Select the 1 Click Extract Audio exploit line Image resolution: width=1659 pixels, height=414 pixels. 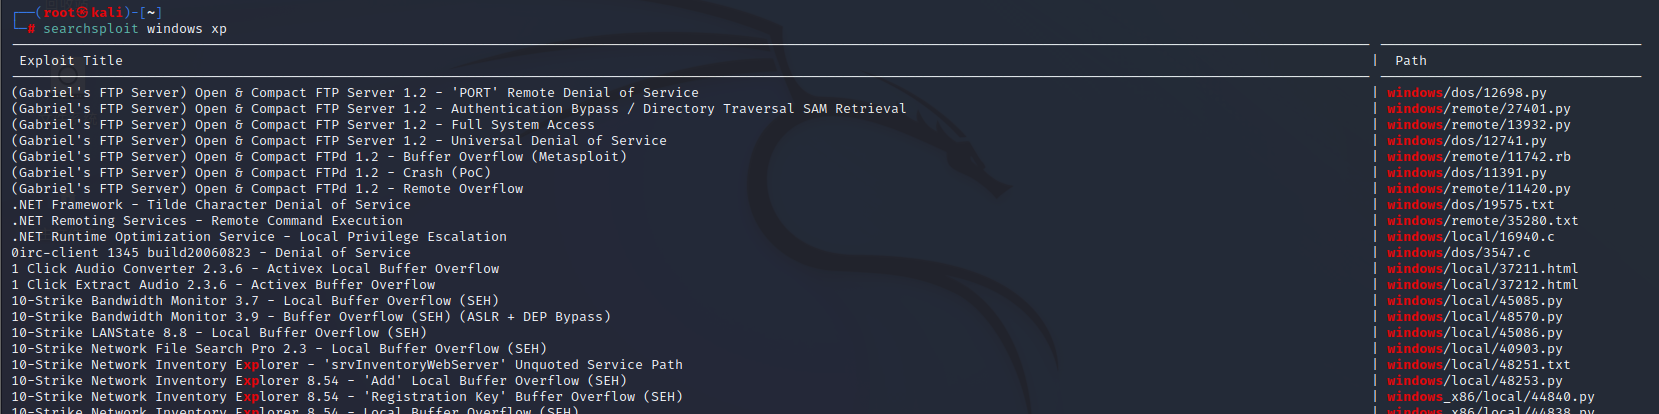(223, 285)
